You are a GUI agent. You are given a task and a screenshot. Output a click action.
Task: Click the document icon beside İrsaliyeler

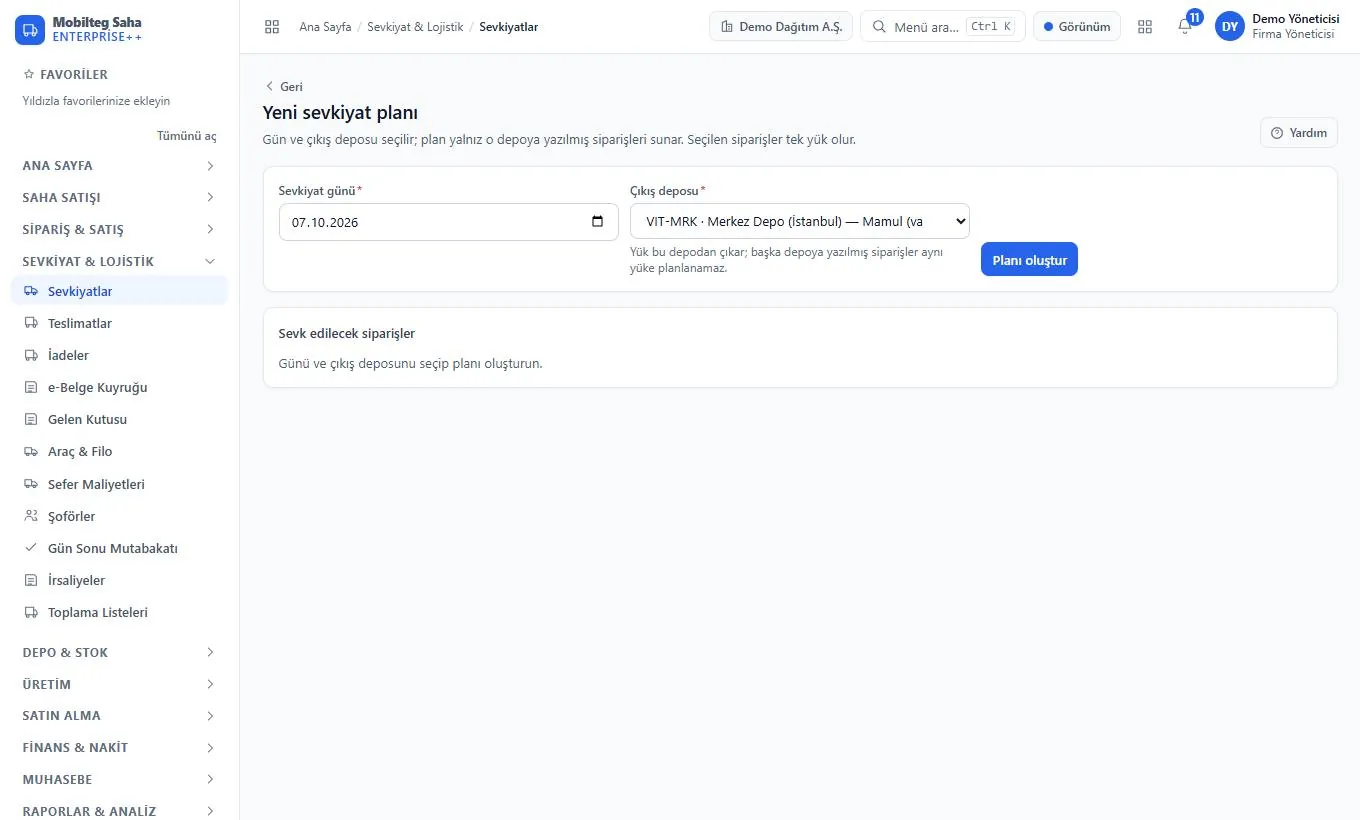pos(30,580)
